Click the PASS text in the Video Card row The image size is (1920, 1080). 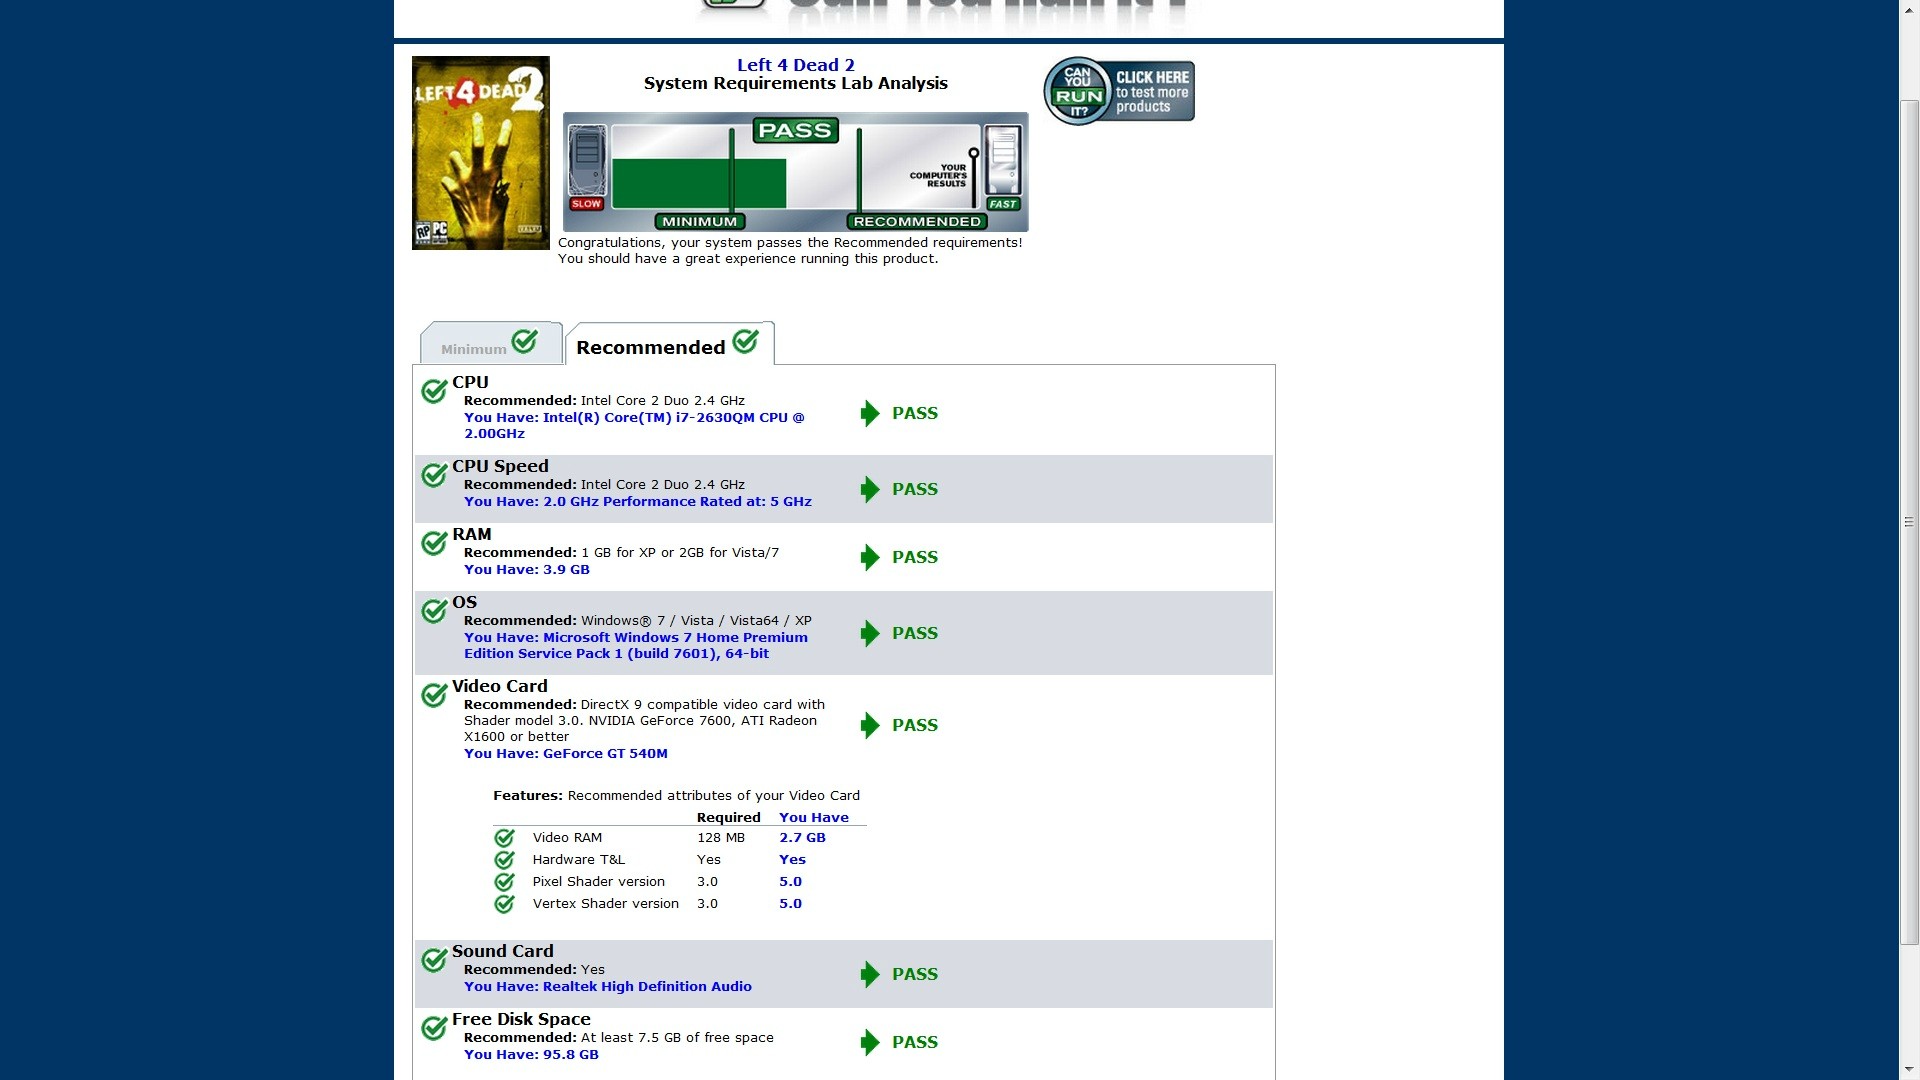click(915, 725)
